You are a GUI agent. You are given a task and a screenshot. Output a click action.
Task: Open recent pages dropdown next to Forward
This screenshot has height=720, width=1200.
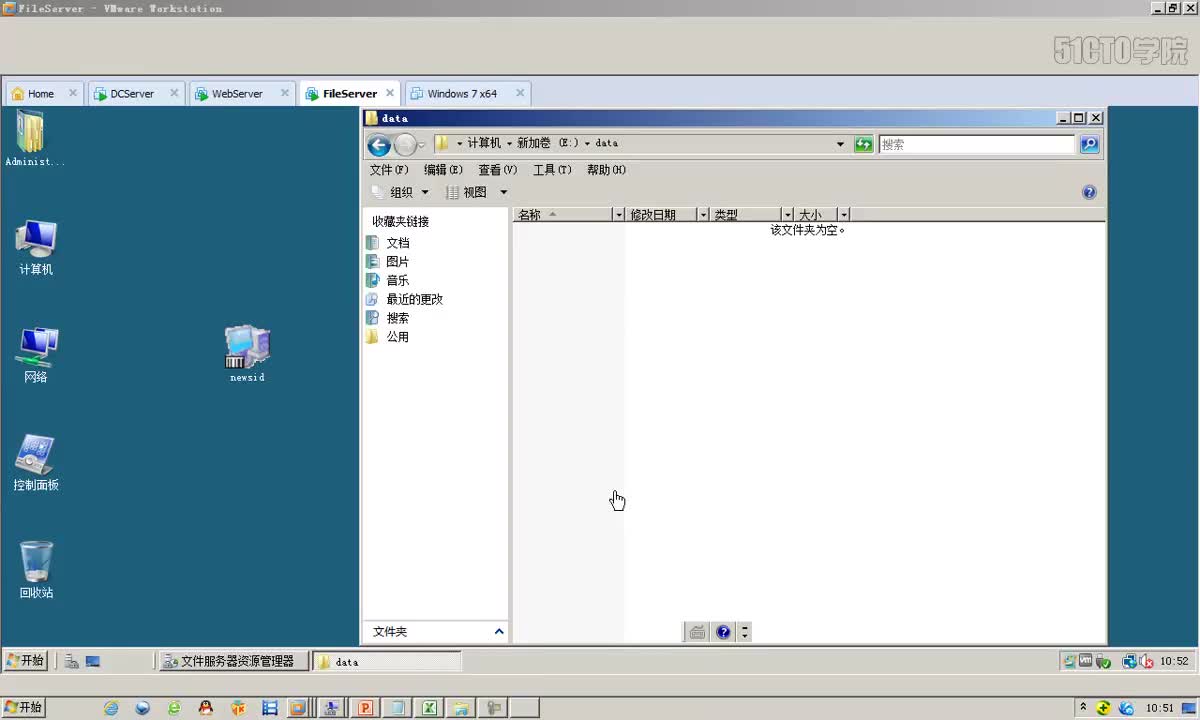422,145
